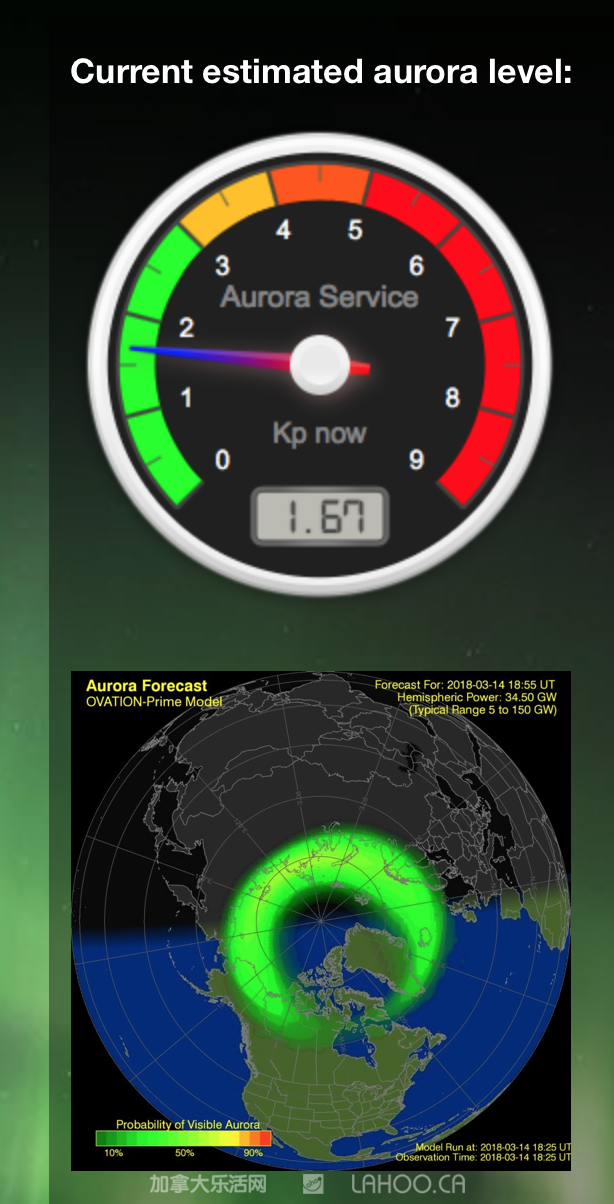Image resolution: width=614 pixels, height=1204 pixels.
Task: Click the Kp digital readout showing 1.67
Action: tap(320, 517)
